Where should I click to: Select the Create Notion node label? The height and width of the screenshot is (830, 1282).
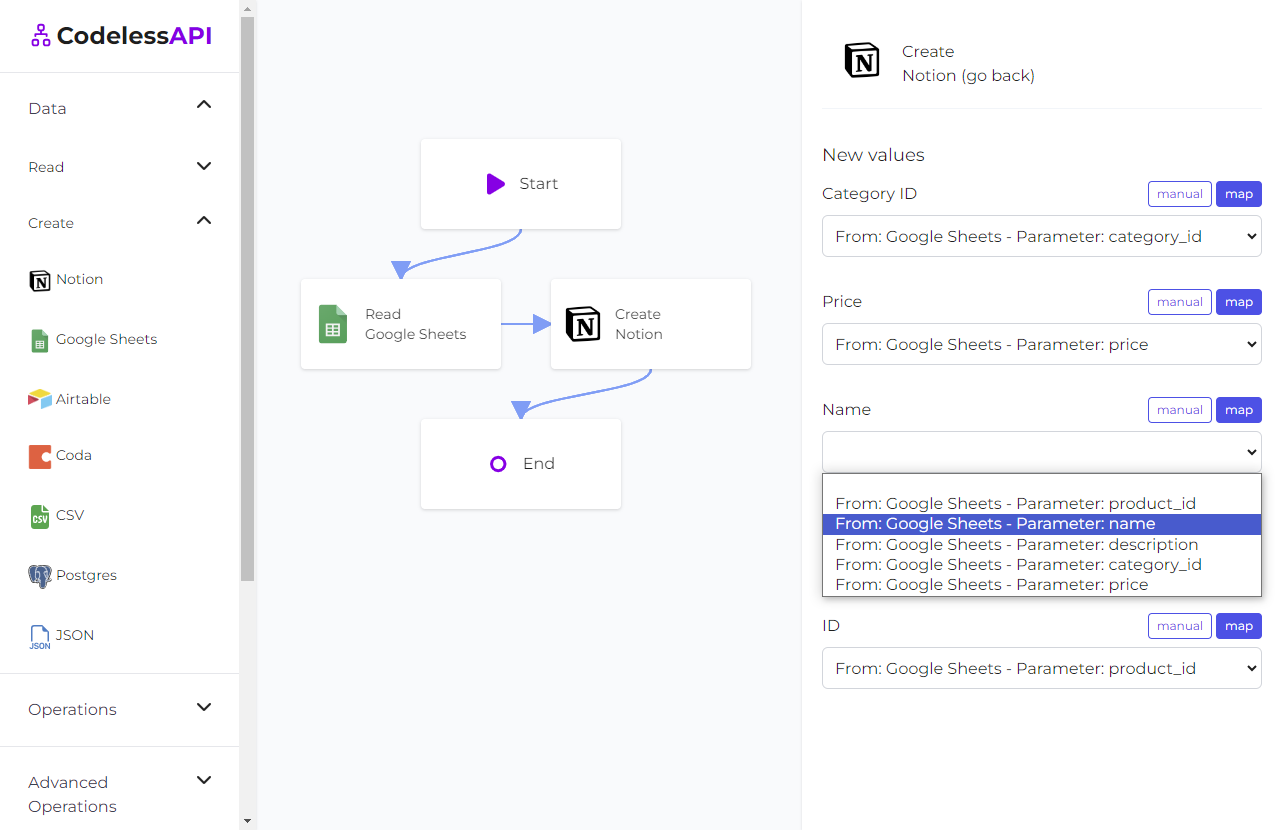coord(638,324)
